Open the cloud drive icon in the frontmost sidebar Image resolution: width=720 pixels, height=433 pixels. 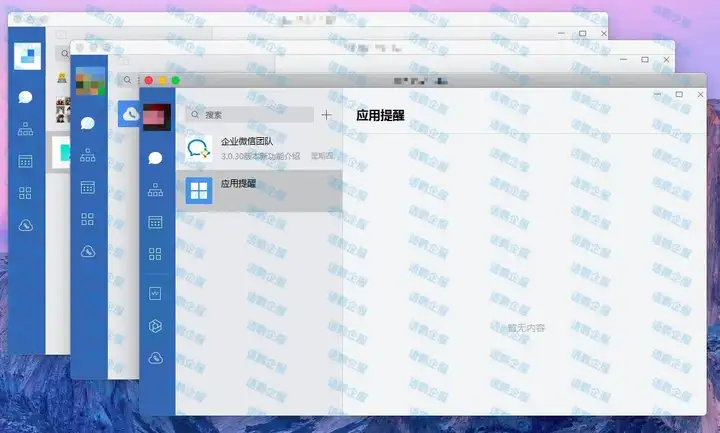155,358
